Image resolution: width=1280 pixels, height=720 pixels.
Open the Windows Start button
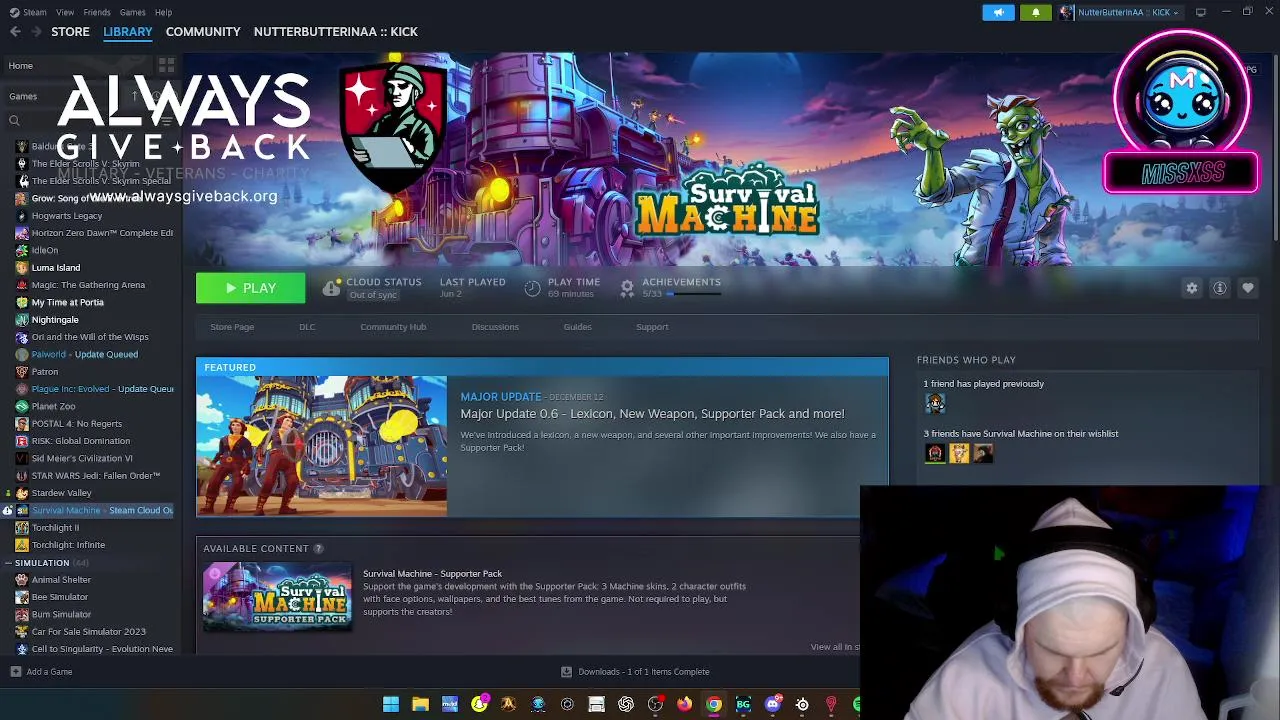(391, 705)
